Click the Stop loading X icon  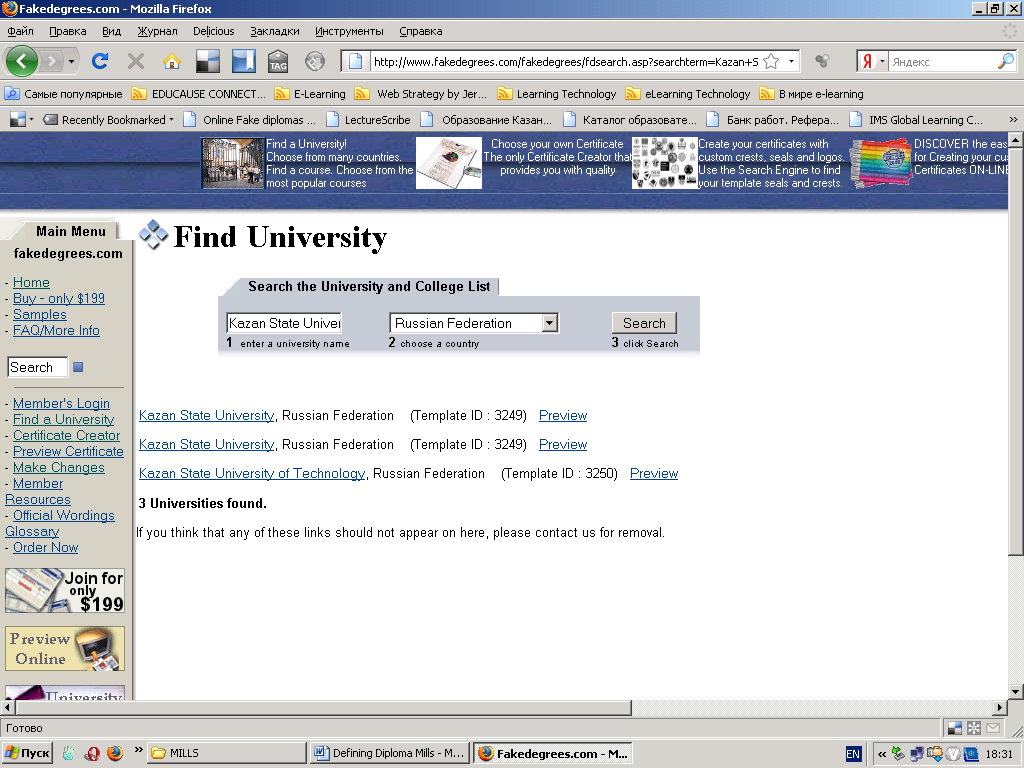tap(136, 61)
